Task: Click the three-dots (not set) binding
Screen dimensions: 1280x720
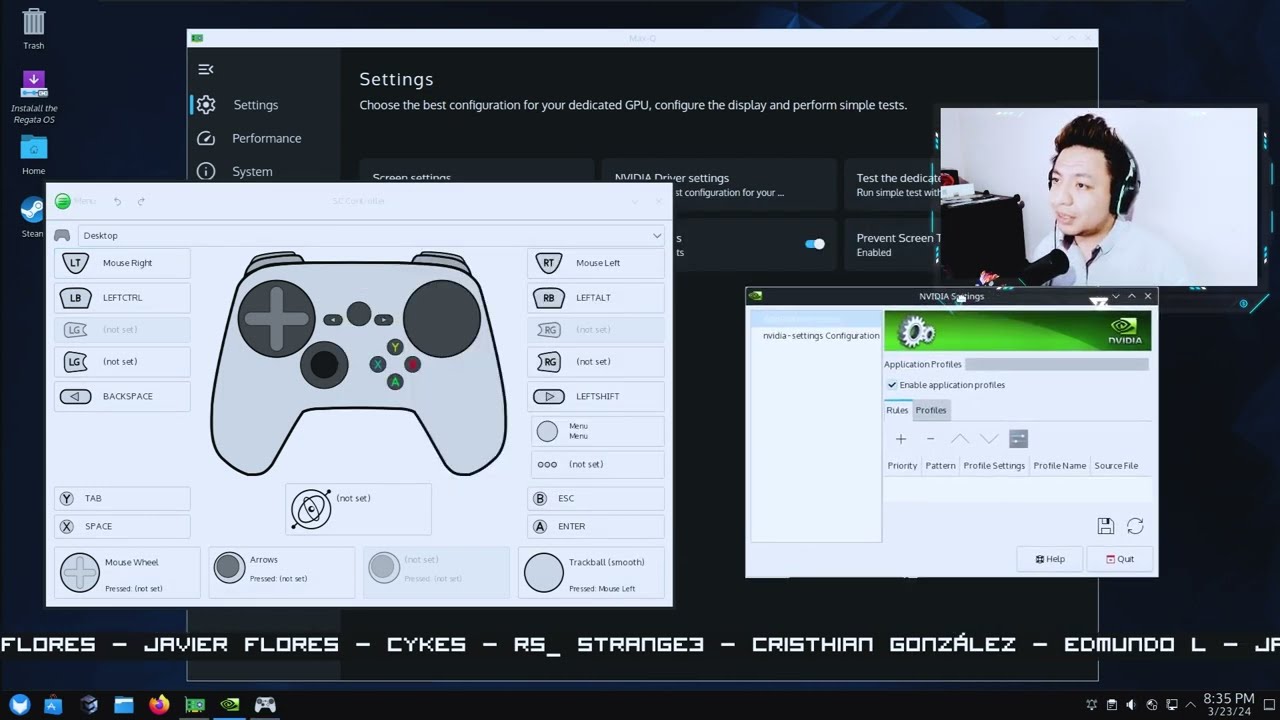Action: pos(596,464)
